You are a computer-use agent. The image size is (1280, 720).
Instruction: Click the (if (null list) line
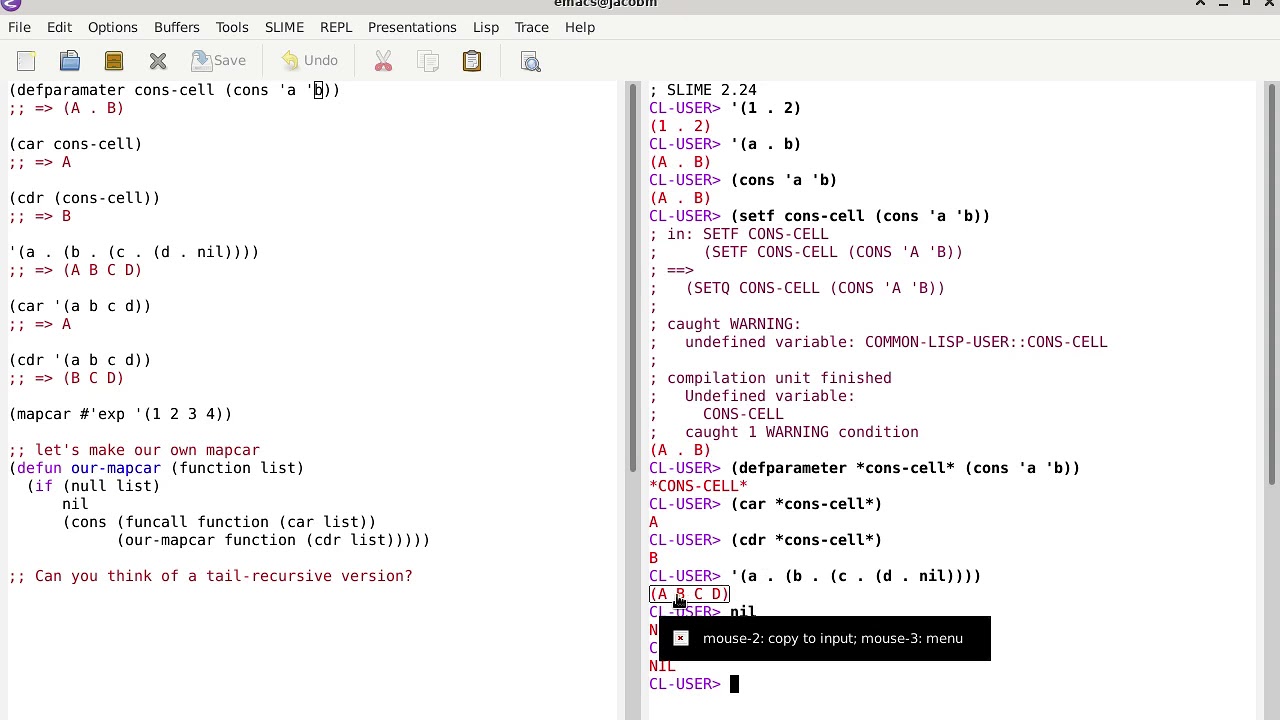94,486
